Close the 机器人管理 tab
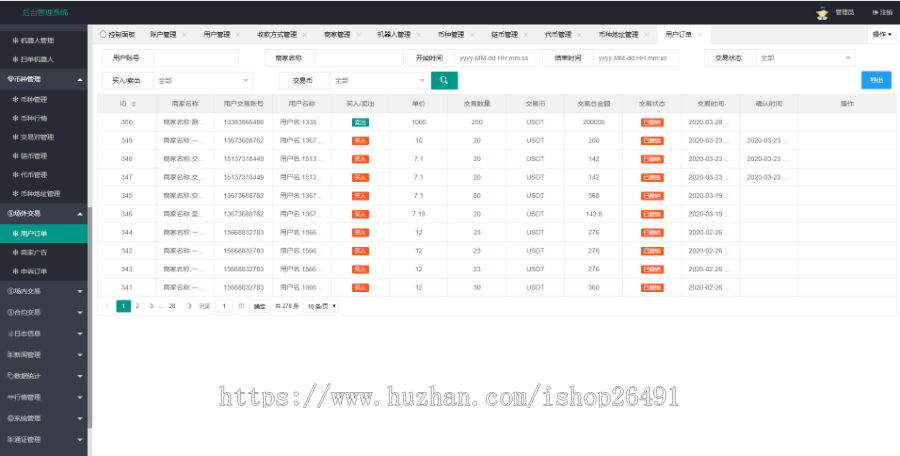 [418, 35]
